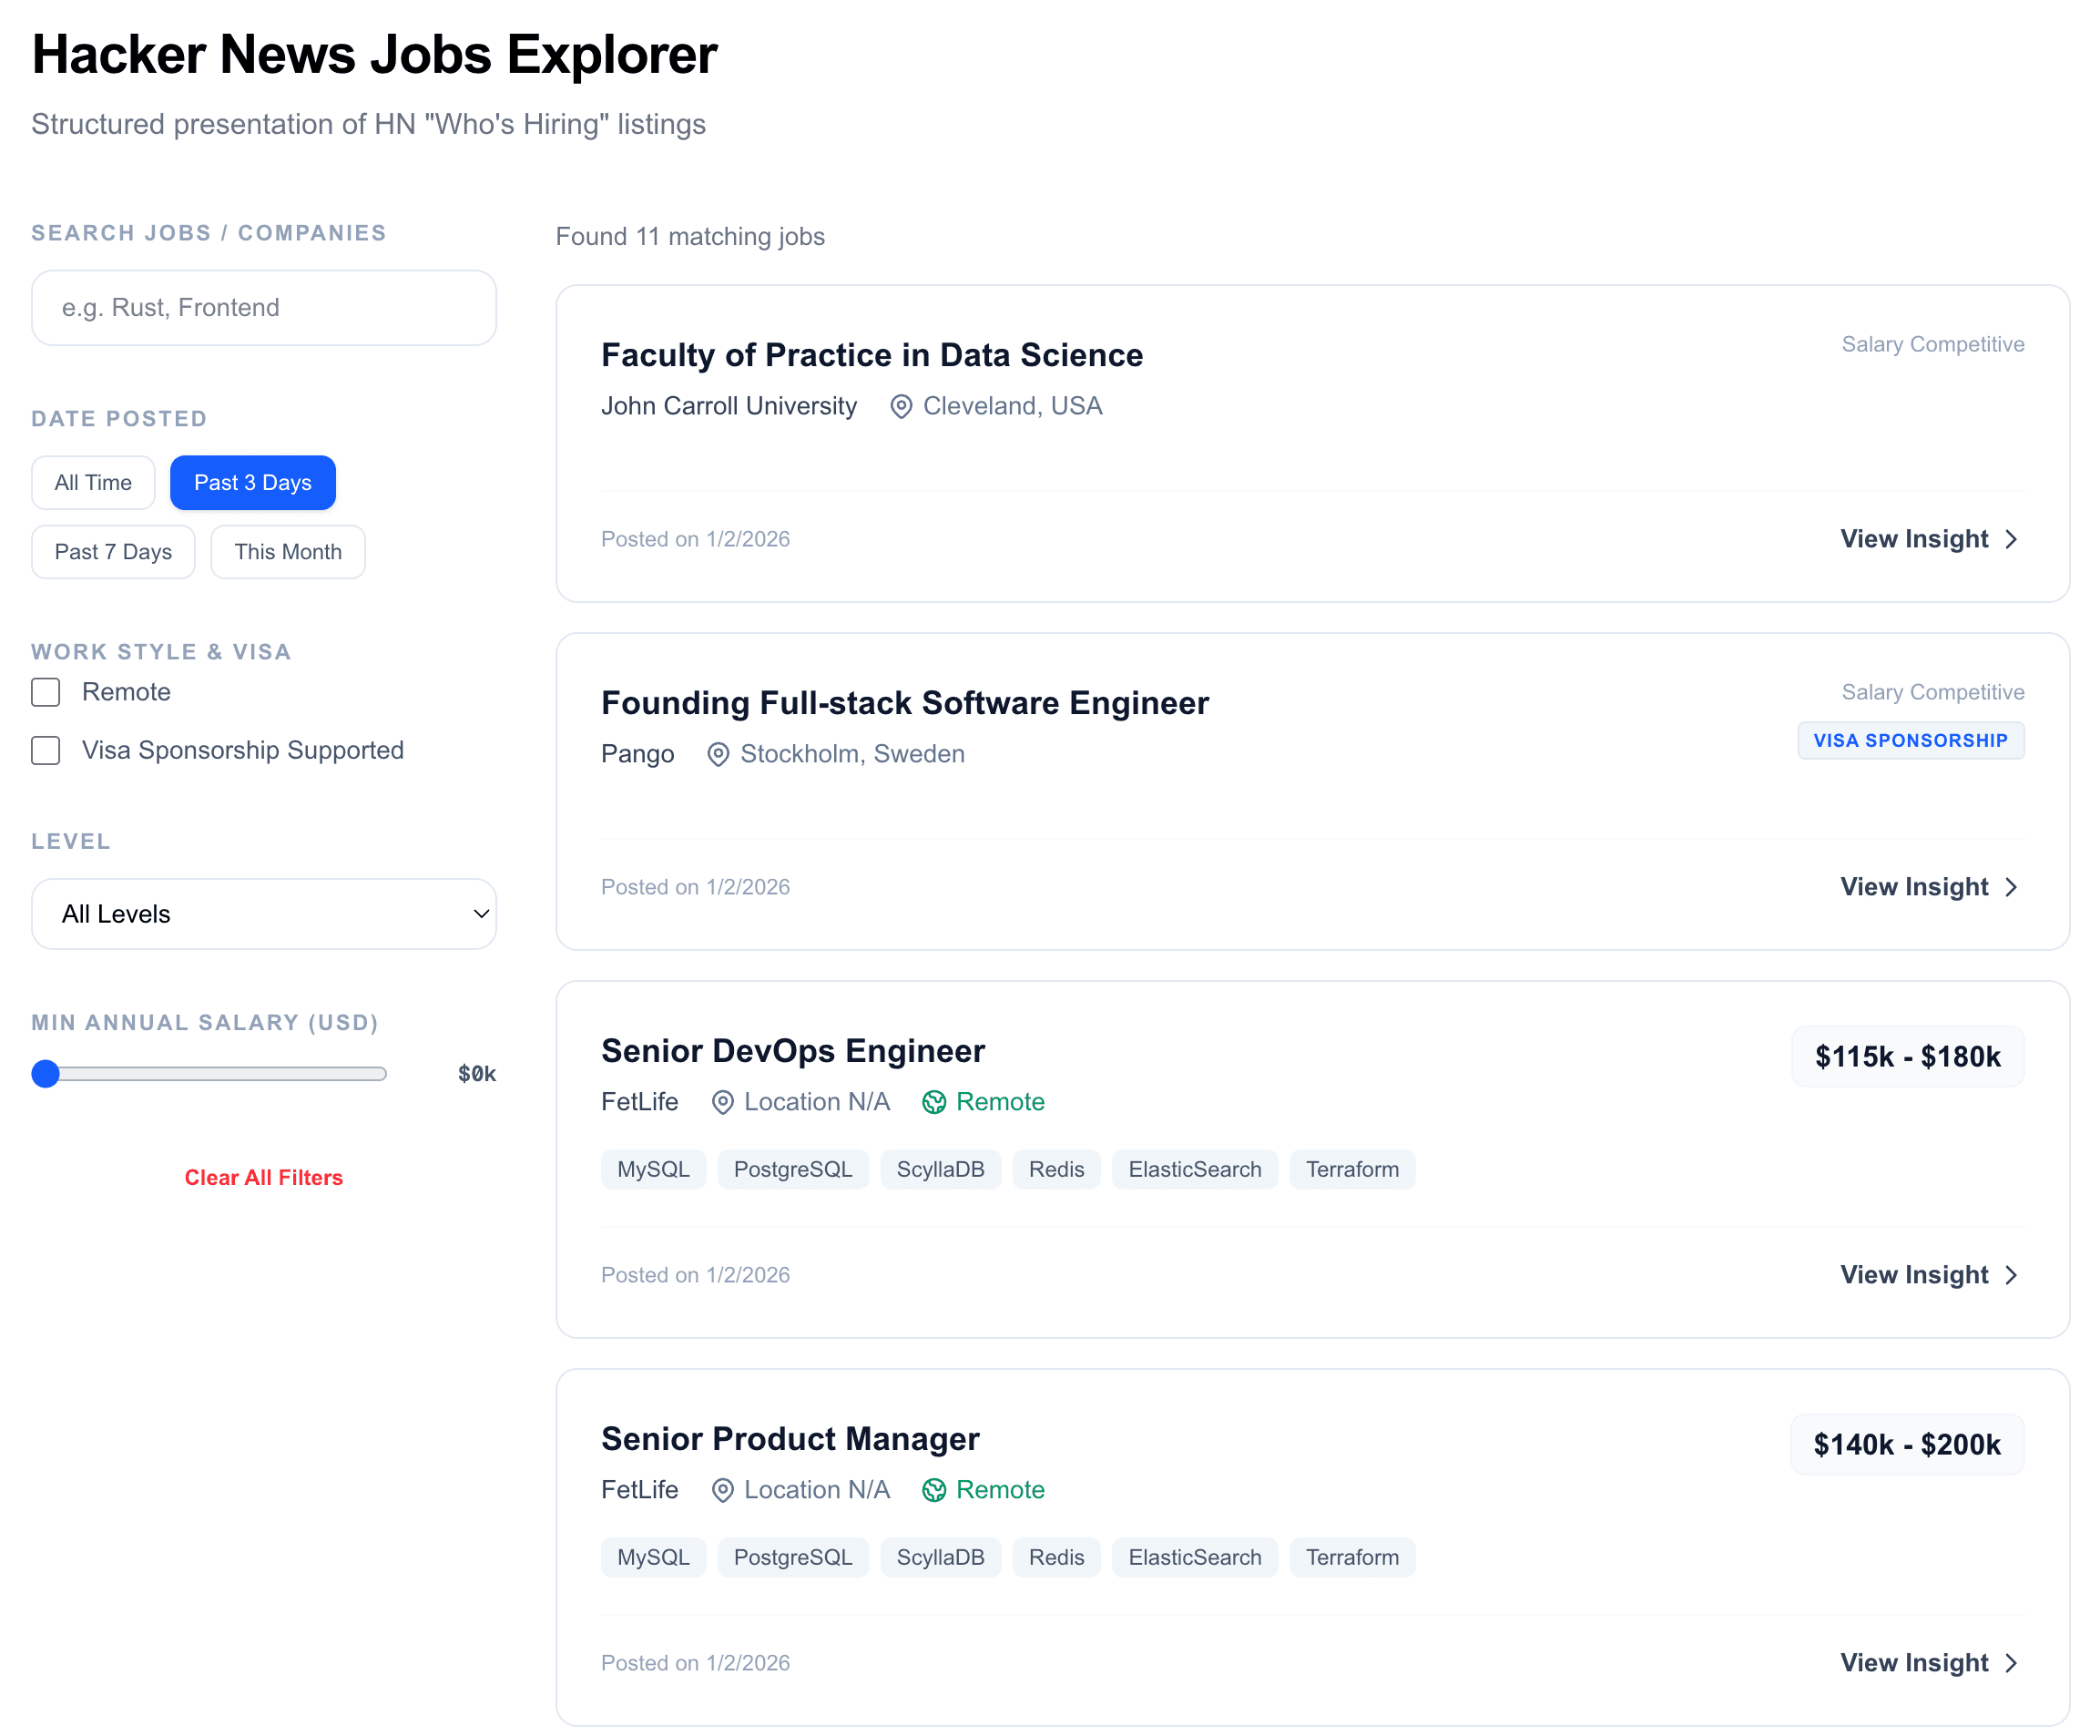Image resolution: width=2100 pixels, height=1736 pixels.
Task: Click the globe icon next to Remote on Senior DevOps Engineer
Action: 934,1102
